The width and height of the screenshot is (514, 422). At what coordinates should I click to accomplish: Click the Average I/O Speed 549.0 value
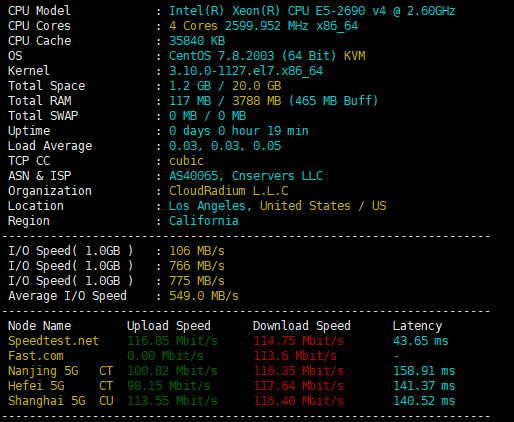pos(204,296)
